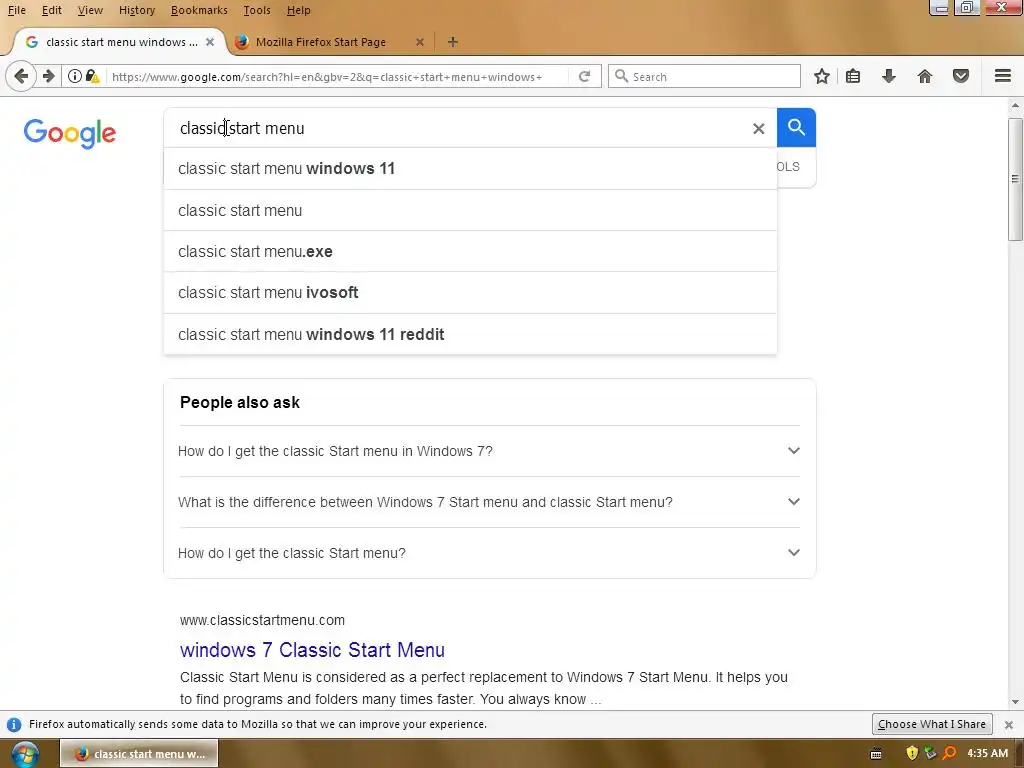Screen dimensions: 1024x768
Task: Choose suggestion 'classic start menu ivosoft'
Action: [470, 293]
